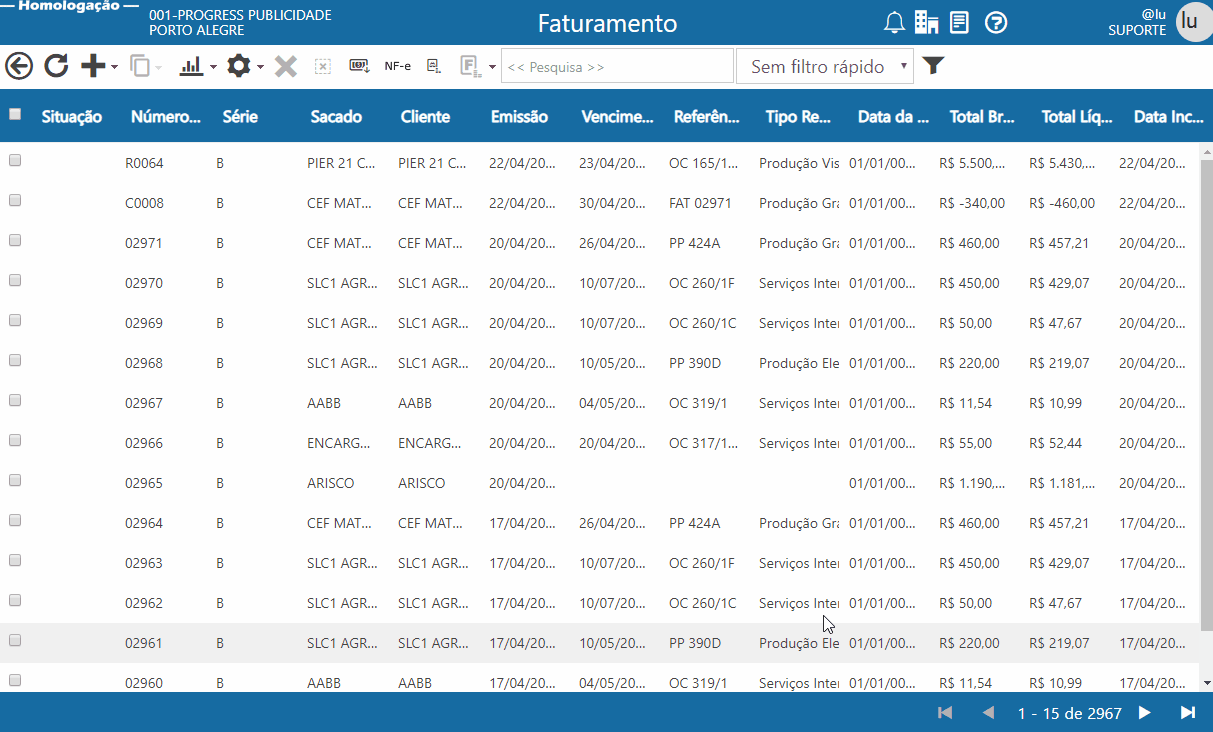Expand the F document dropdown arrow
Viewport: 1213px width, 732px height.
[x=492, y=67]
